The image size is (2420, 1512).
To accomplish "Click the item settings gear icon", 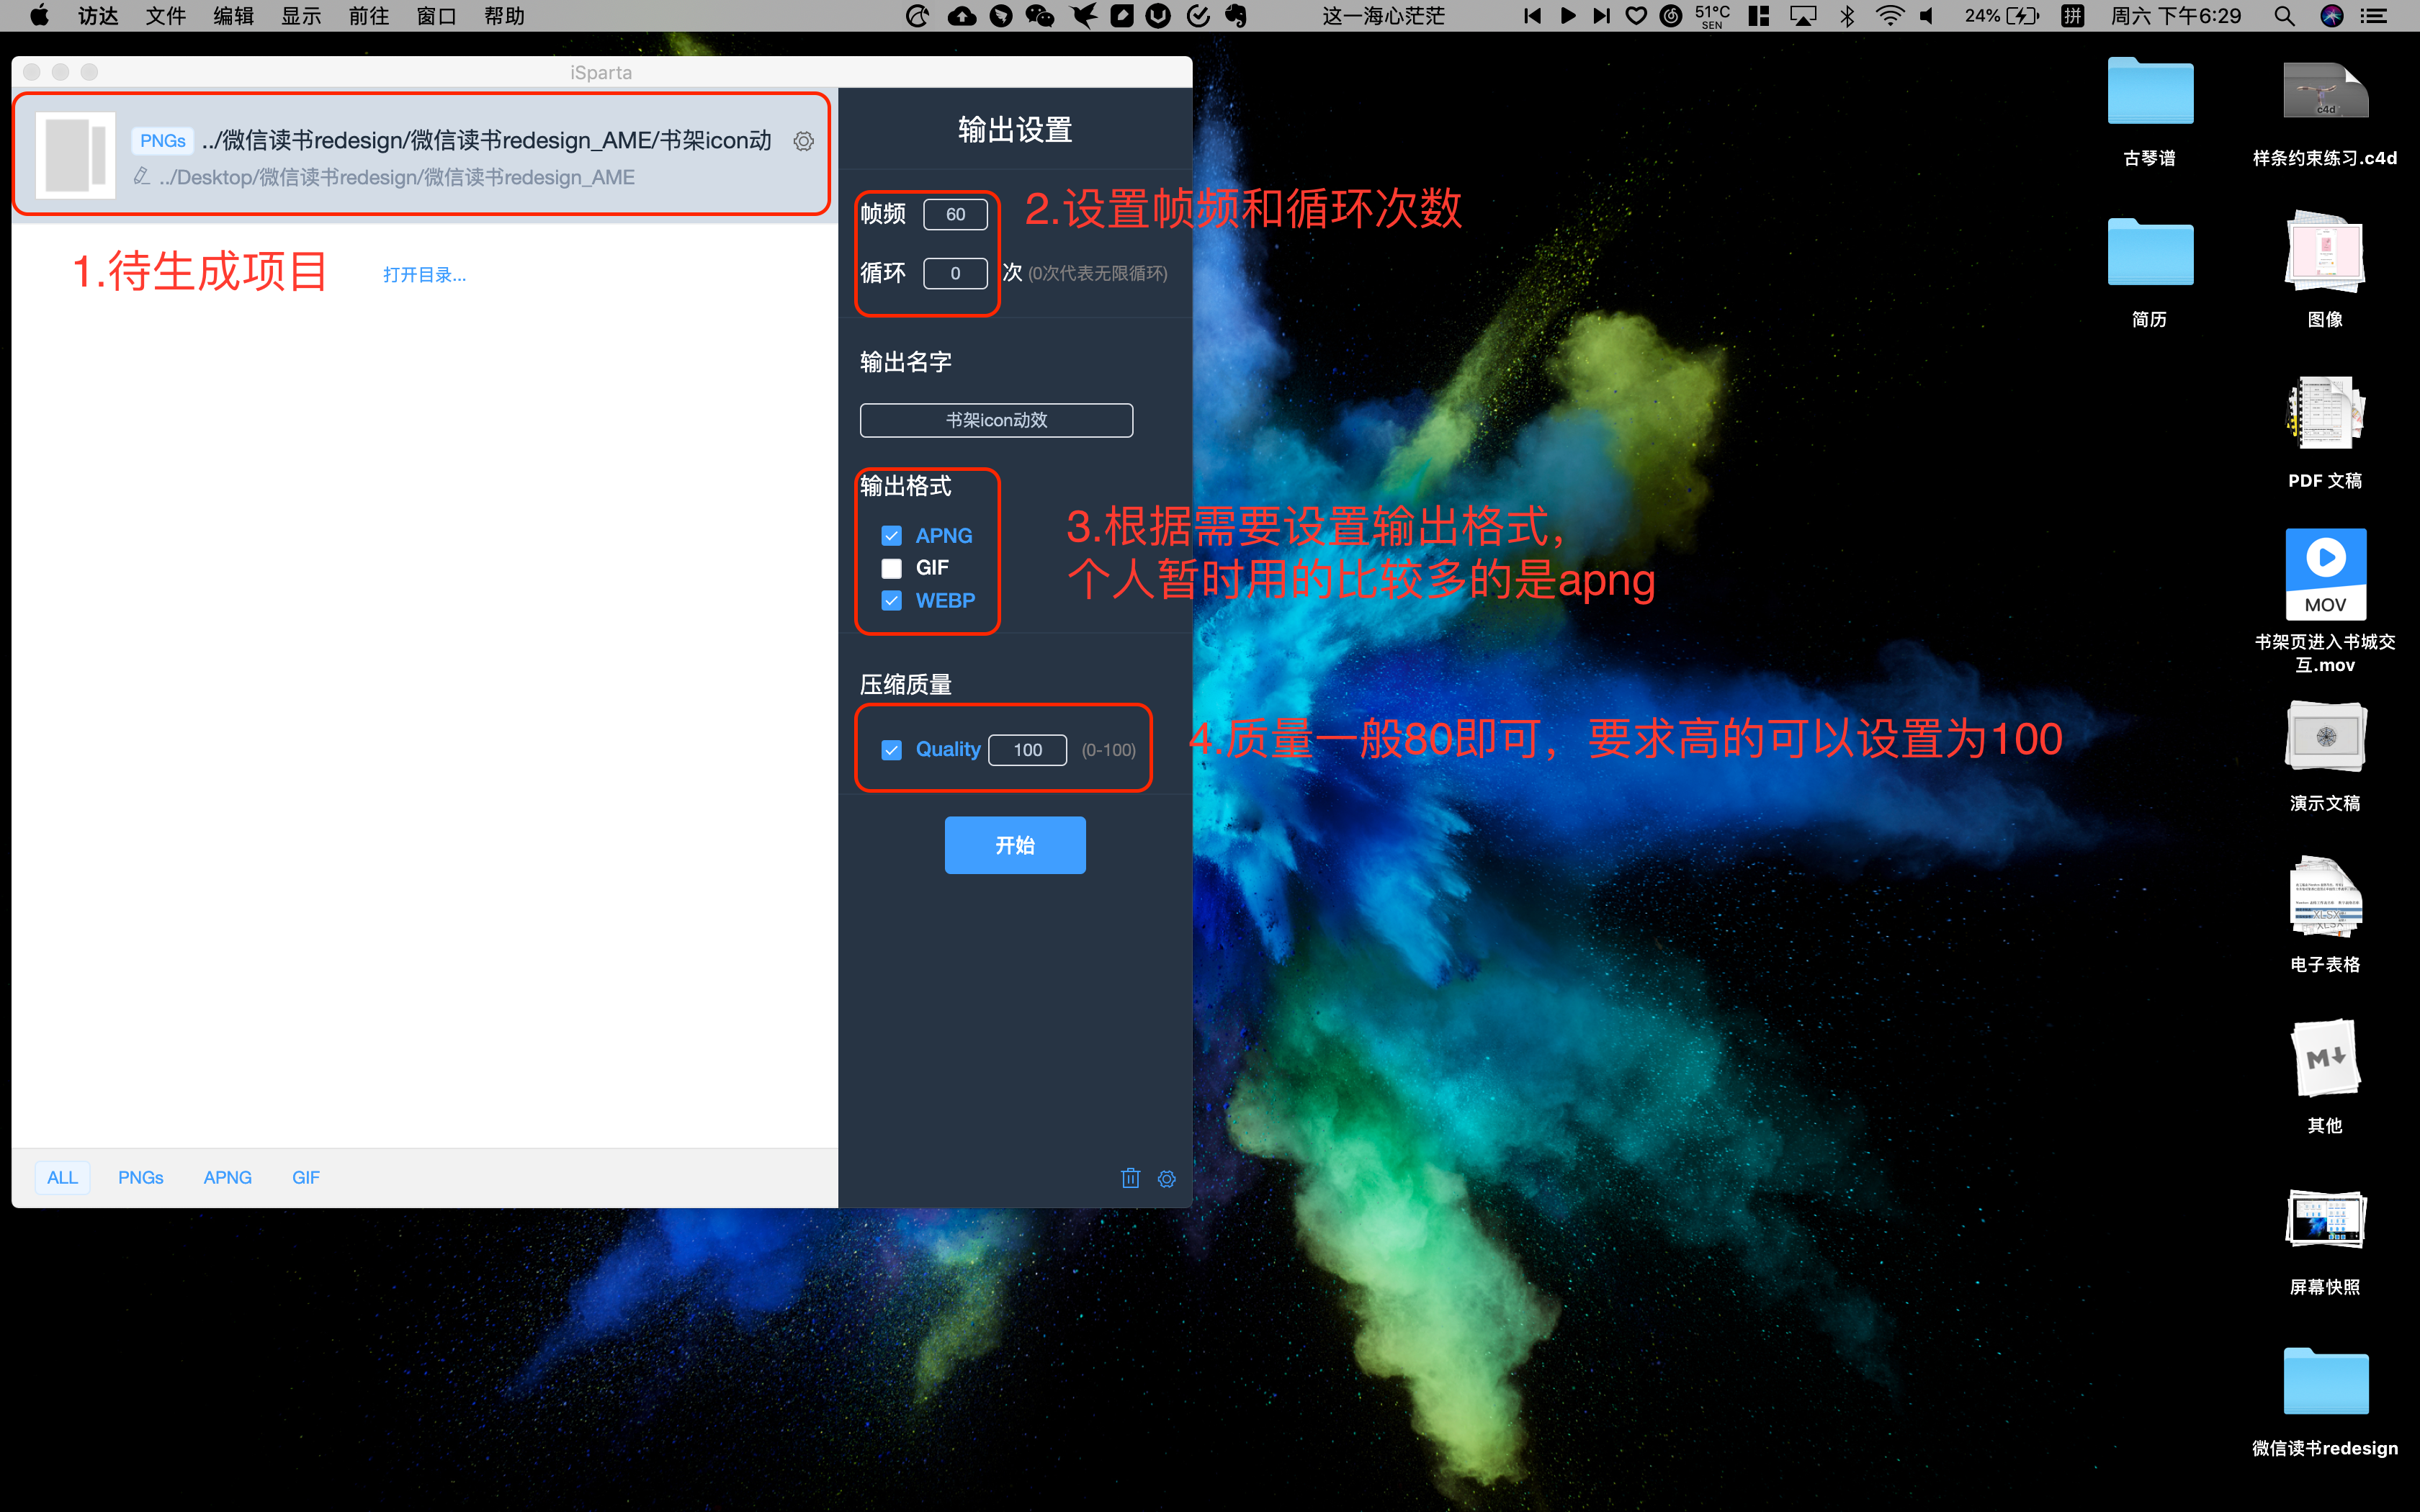I will tap(803, 141).
